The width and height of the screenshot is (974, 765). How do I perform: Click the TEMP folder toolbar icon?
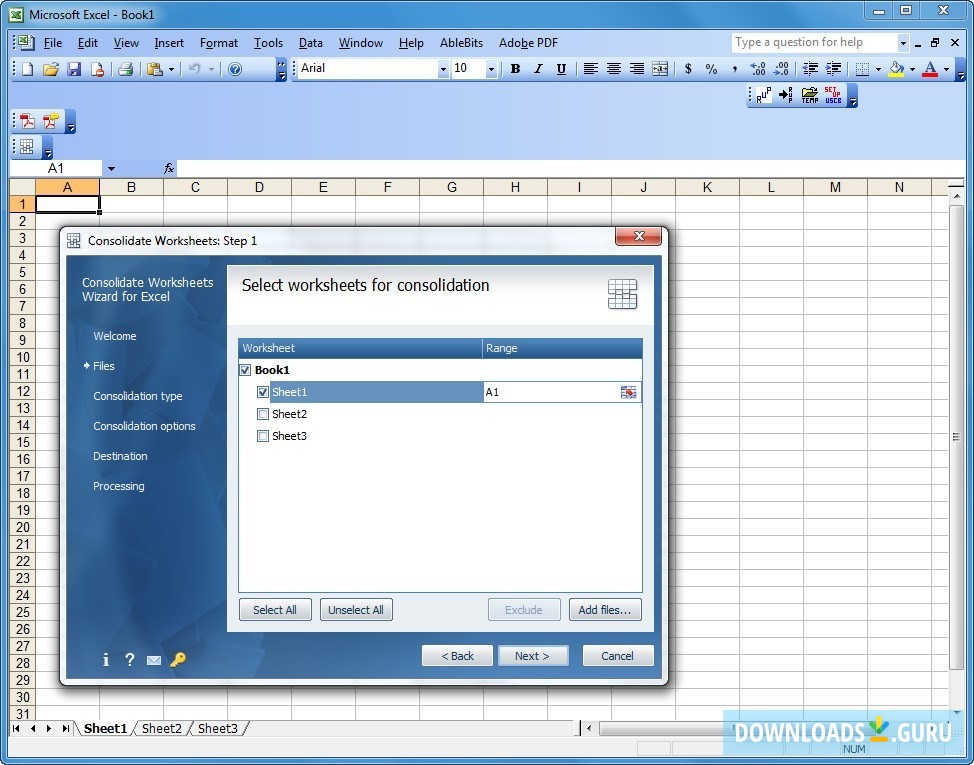(809, 95)
